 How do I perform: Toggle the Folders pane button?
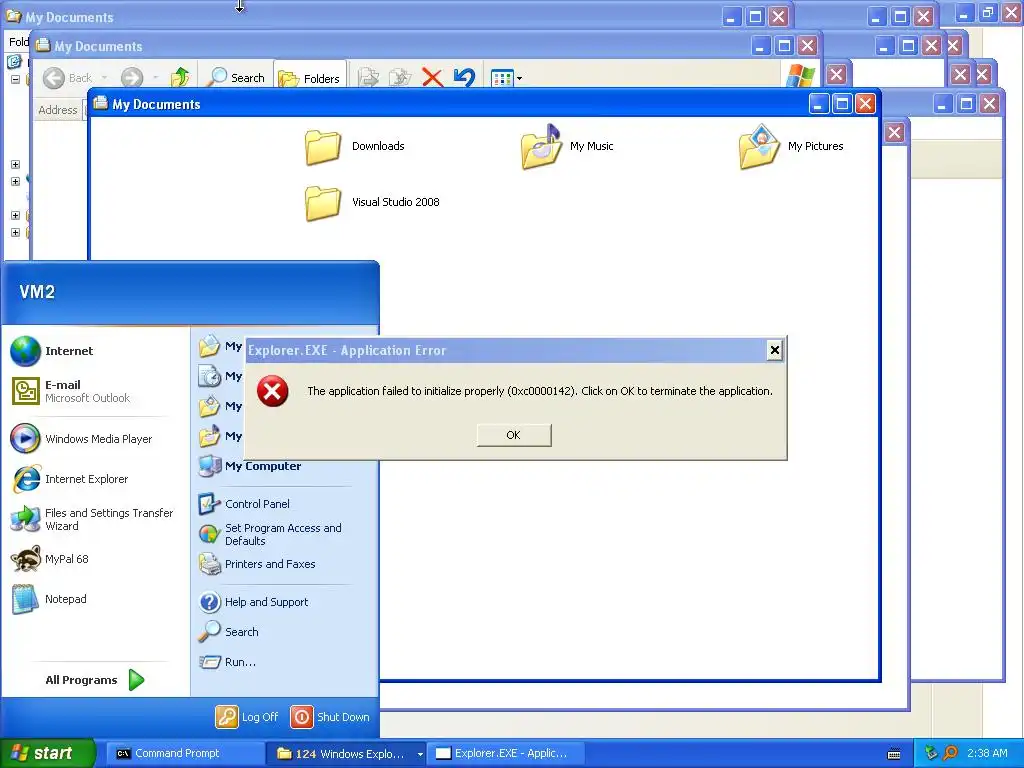[x=310, y=78]
